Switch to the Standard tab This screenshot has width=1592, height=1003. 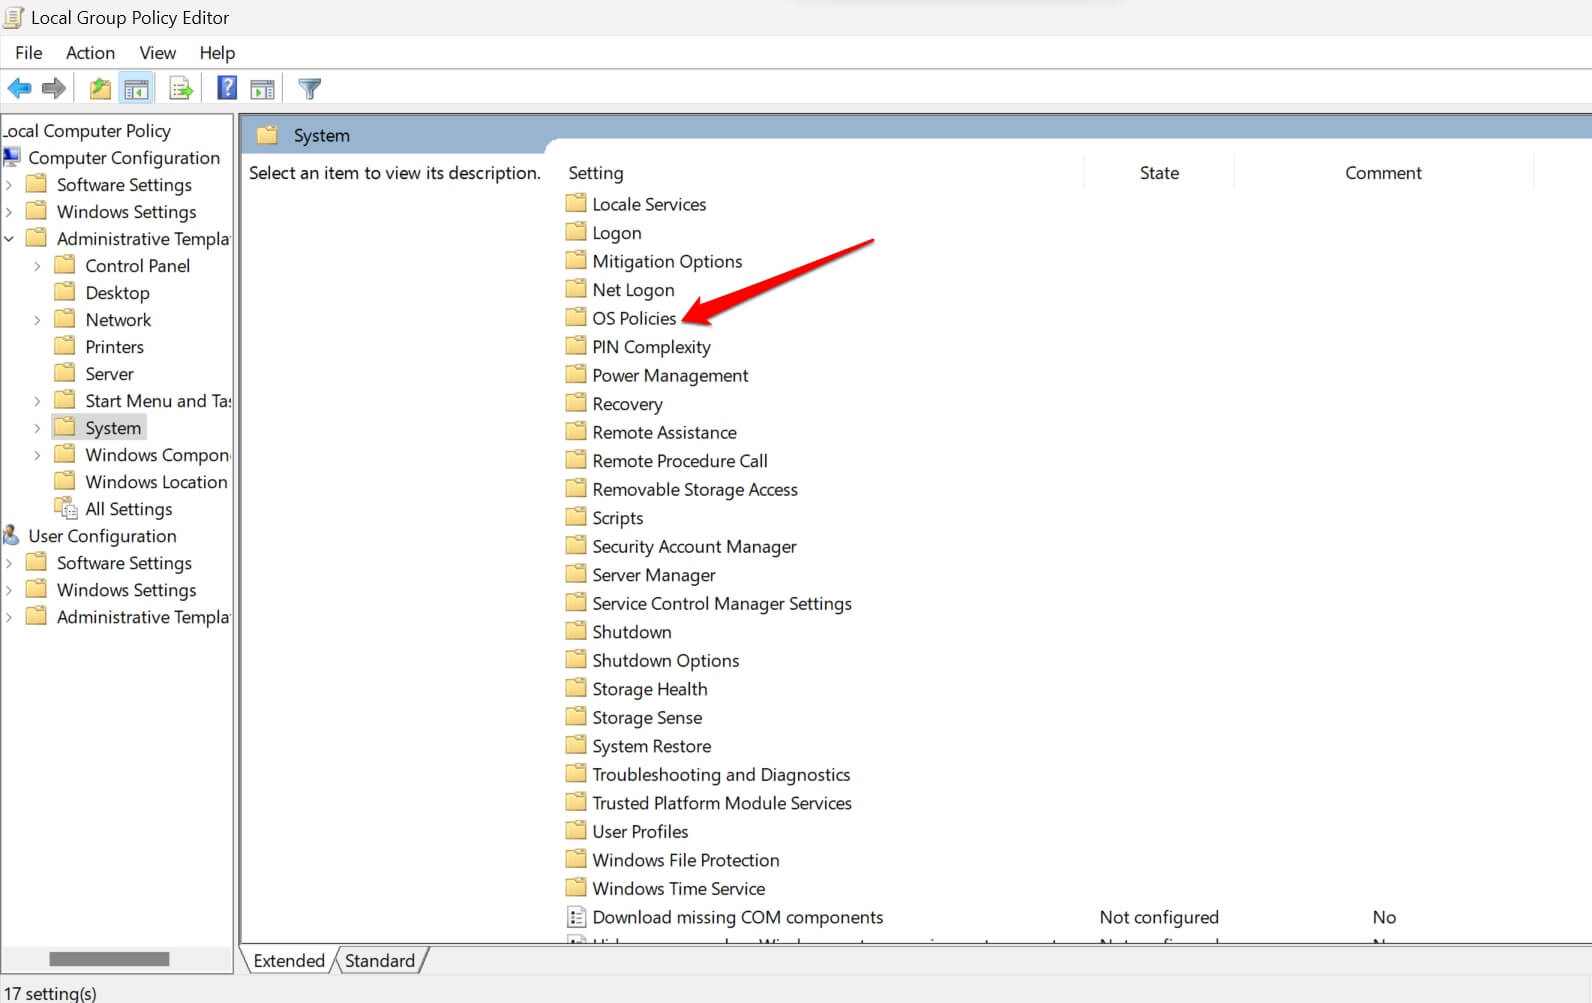(380, 960)
